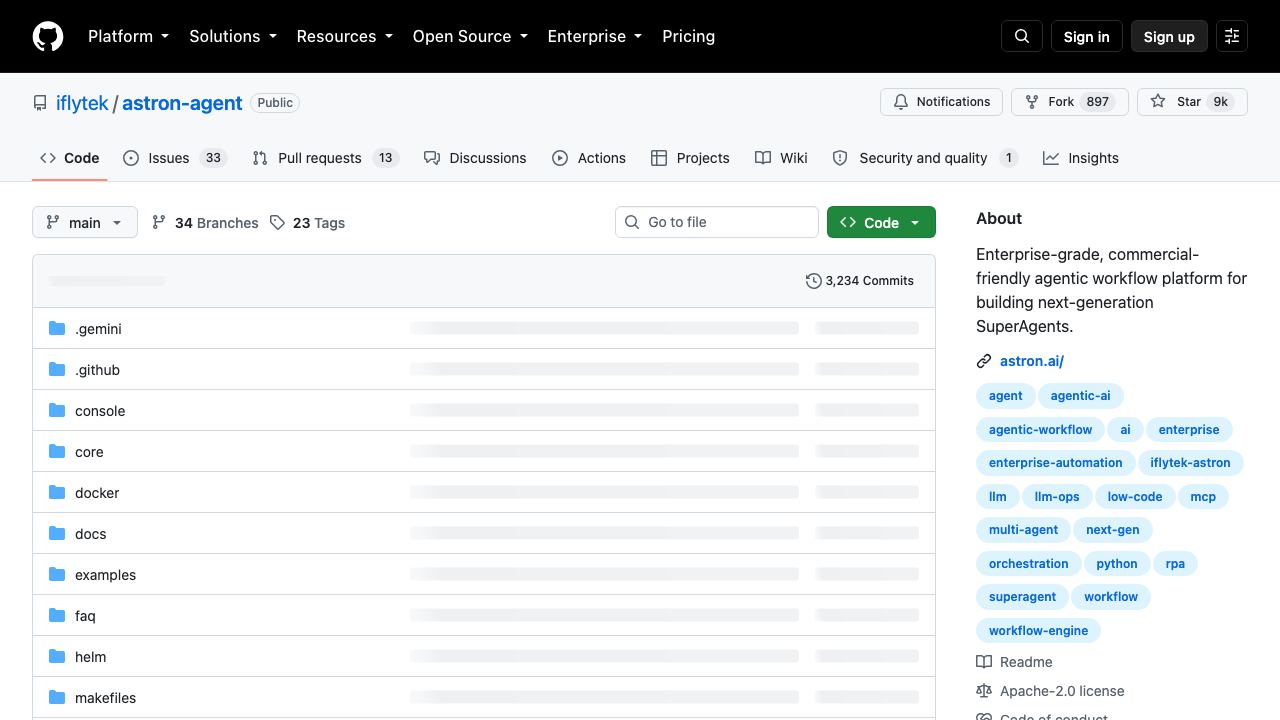
Task: Open the appearance settings icon button
Action: pos(1232,36)
